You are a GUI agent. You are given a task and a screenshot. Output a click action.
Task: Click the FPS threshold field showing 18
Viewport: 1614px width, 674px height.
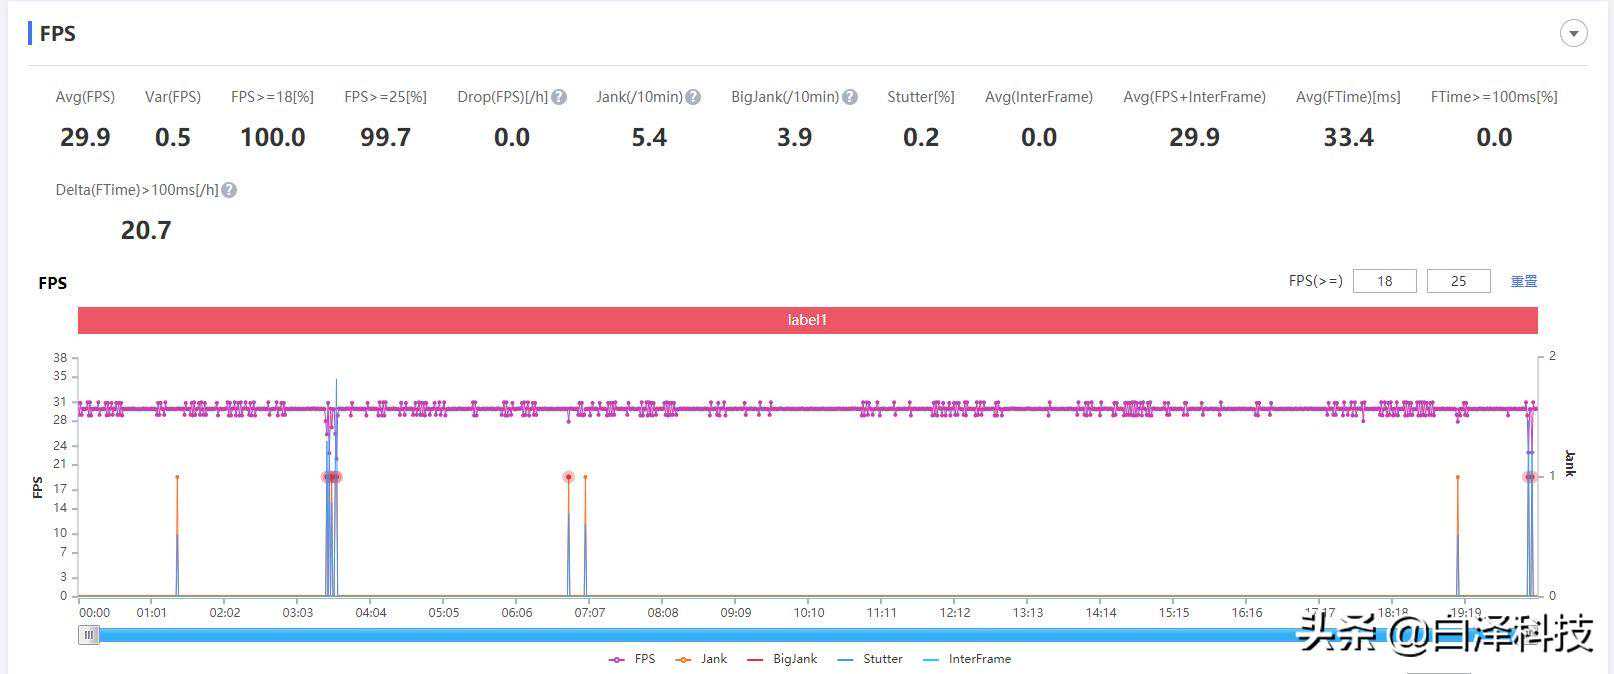click(x=1384, y=281)
